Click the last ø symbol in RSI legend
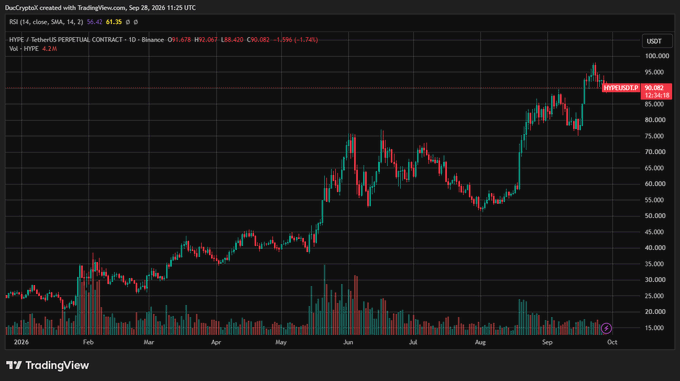 [x=136, y=22]
